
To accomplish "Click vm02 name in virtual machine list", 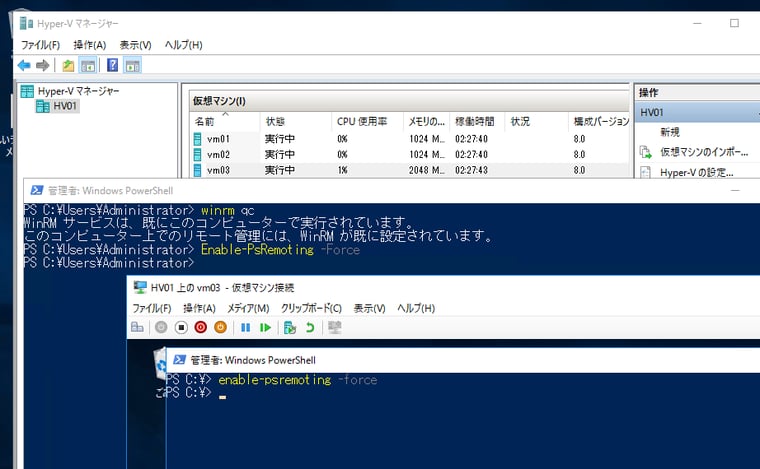I will click(218, 155).
